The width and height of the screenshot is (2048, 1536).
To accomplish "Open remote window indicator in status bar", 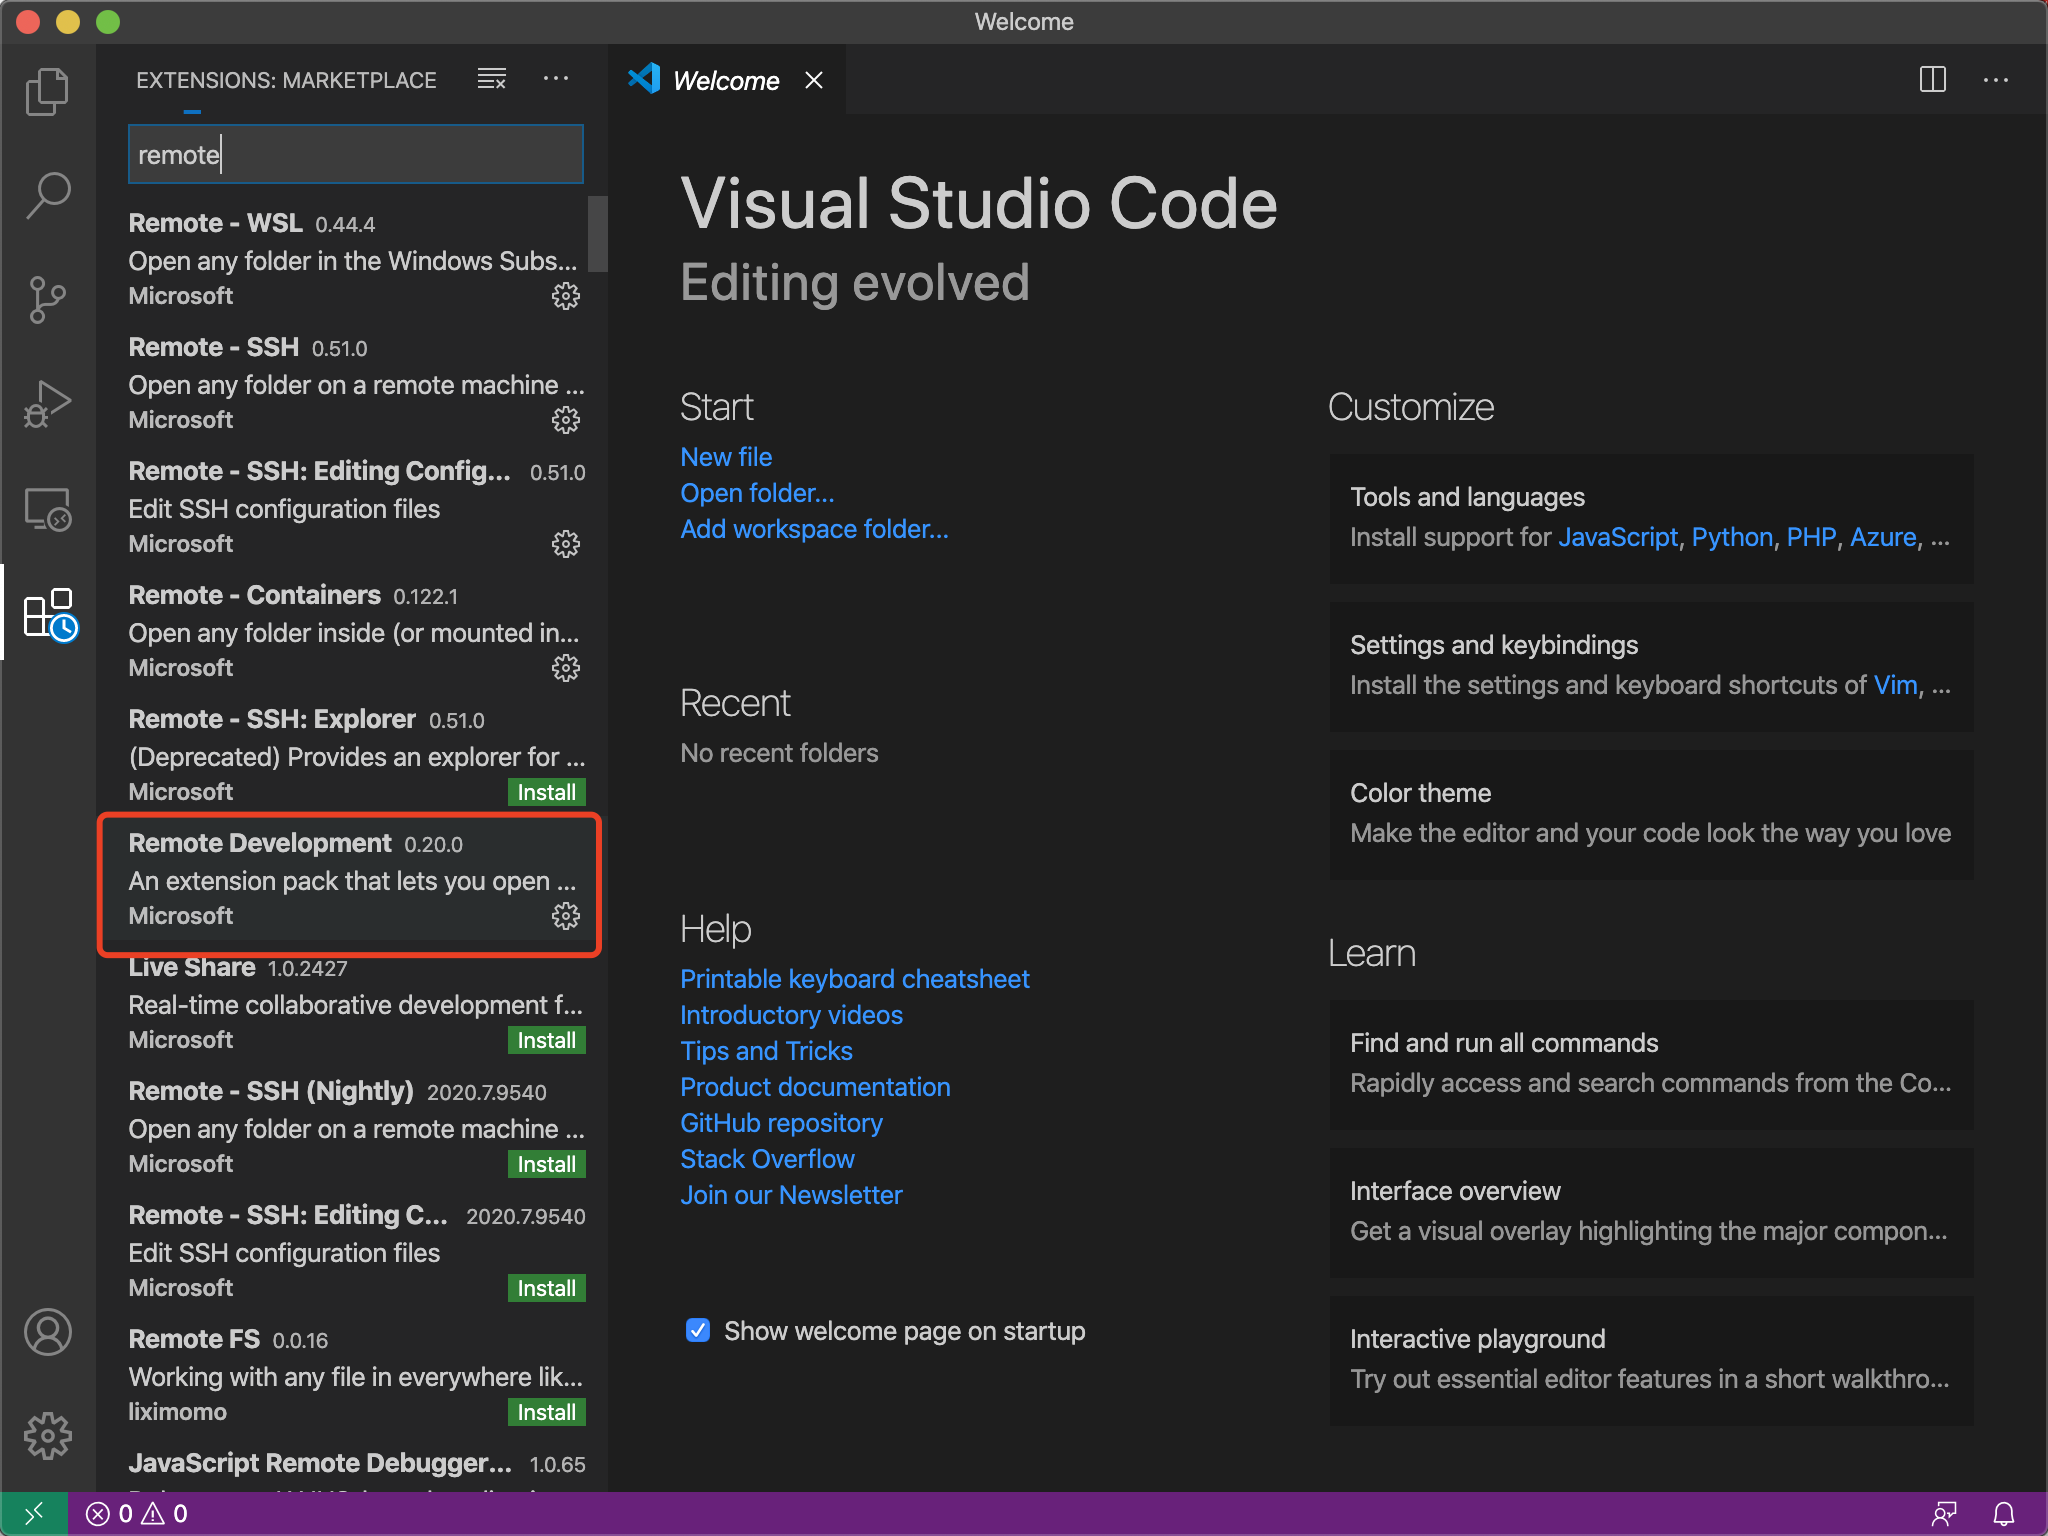I will (x=33, y=1514).
